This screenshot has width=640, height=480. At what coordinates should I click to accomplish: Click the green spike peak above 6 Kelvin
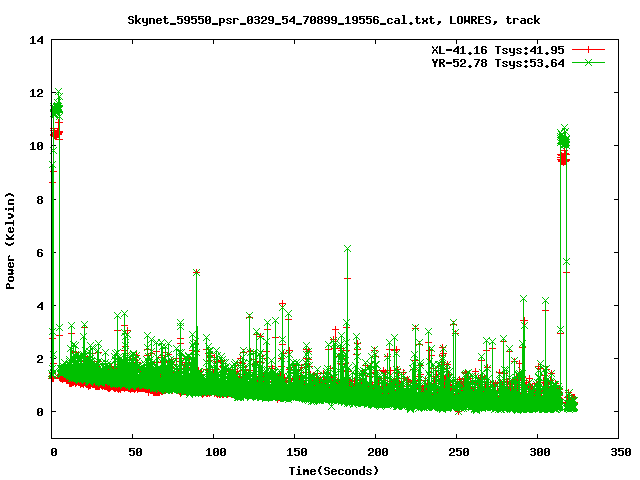click(x=347, y=249)
